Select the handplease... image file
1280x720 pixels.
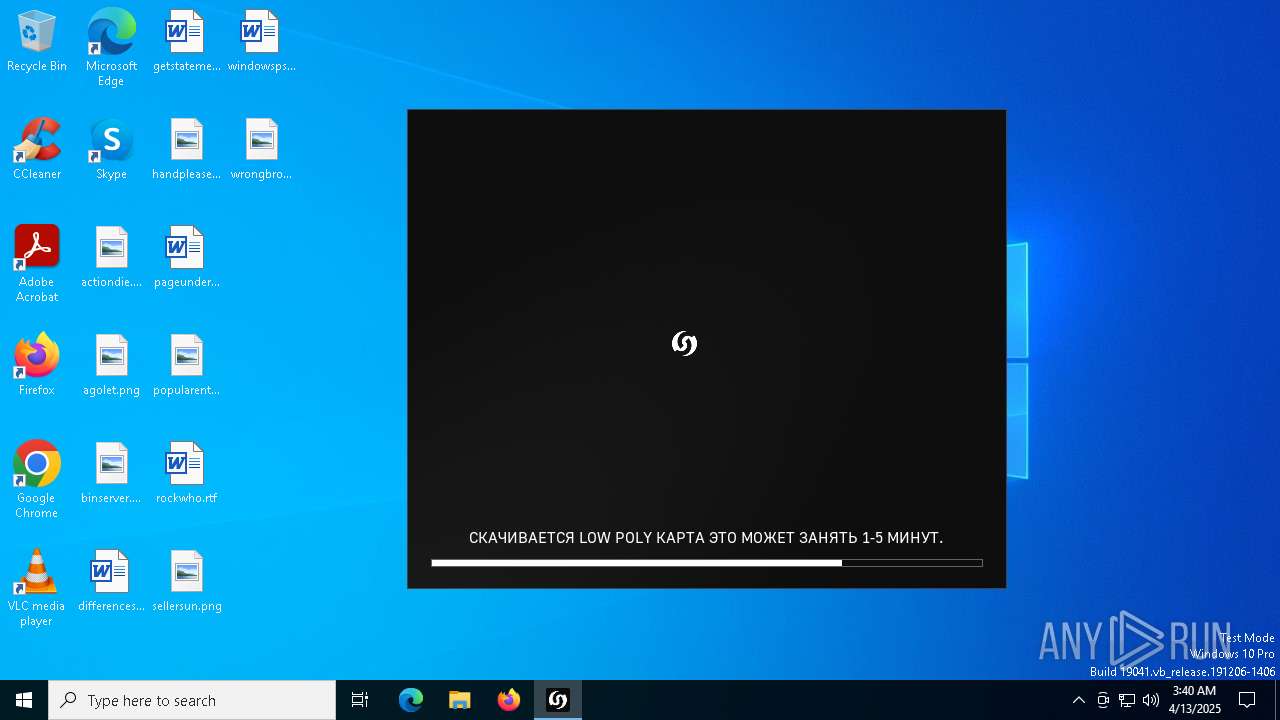tap(186, 149)
